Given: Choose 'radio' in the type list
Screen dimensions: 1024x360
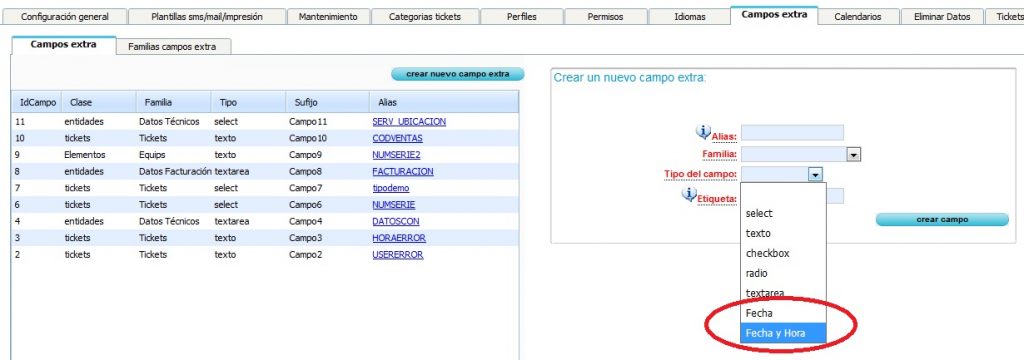Looking at the screenshot, I should point(783,273).
